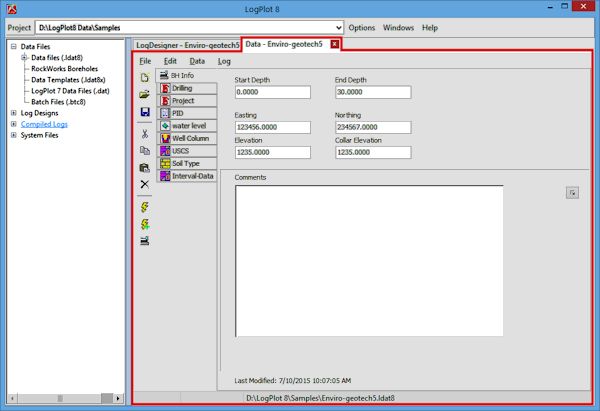Screen dimensions: 600x411
Task: Click the Project label beside the path field
Action: pyautogui.click(x=19, y=28)
